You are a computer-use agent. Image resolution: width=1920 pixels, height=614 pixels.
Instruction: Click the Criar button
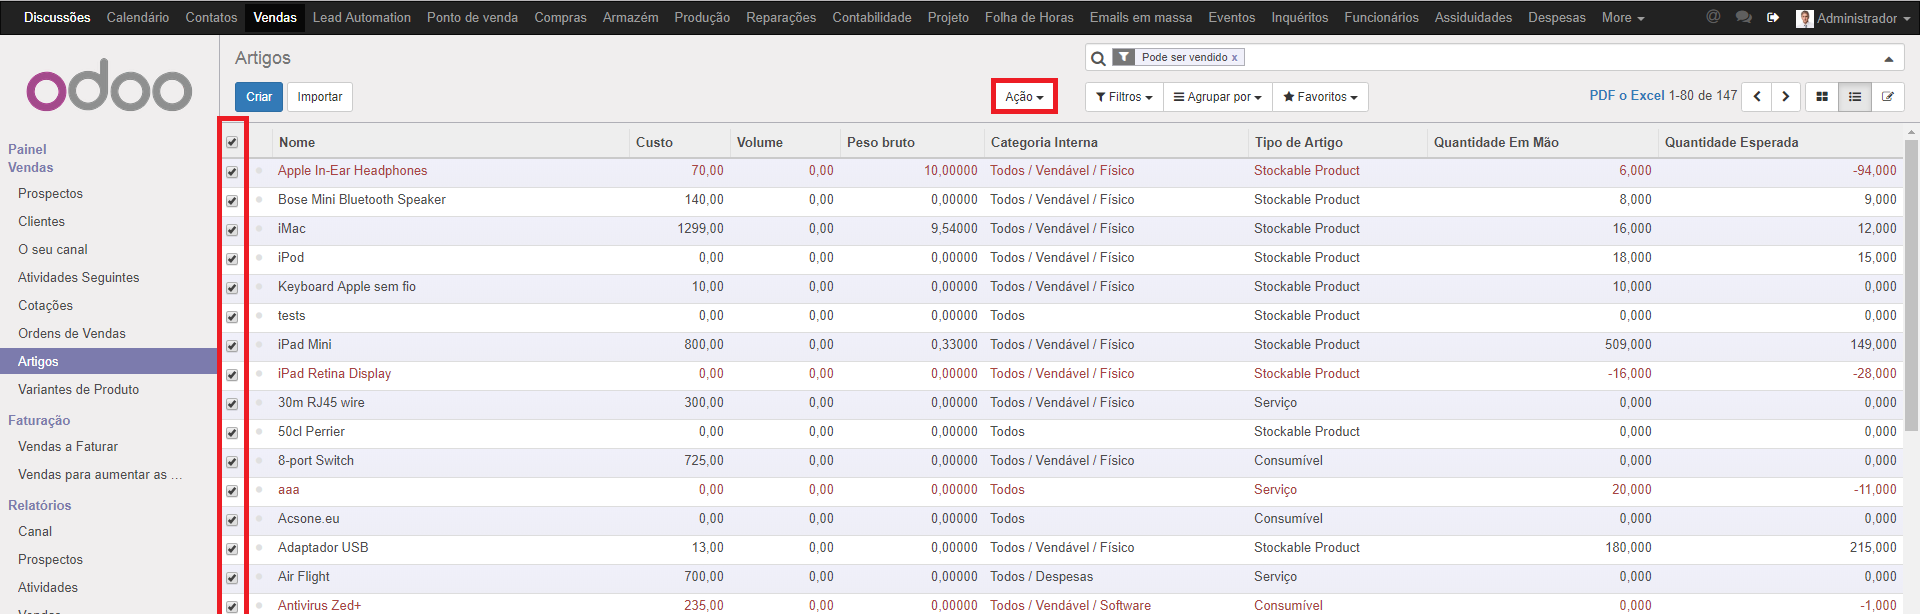[x=259, y=97]
